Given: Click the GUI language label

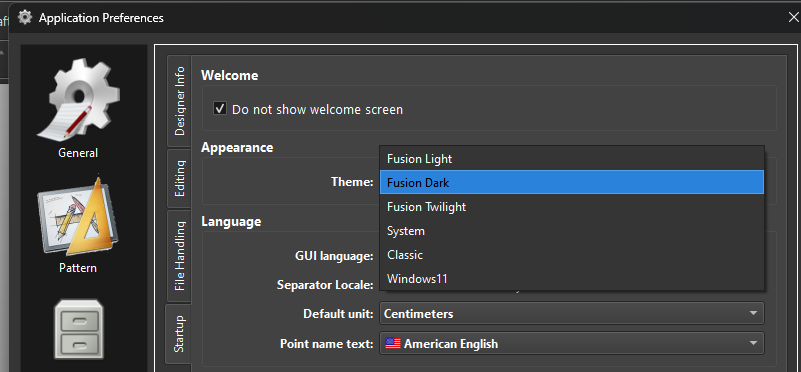Looking at the screenshot, I should click(334, 256).
